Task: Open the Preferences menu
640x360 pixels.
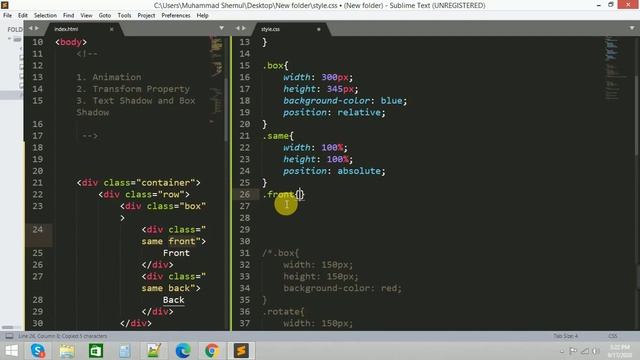Action: 176,16
